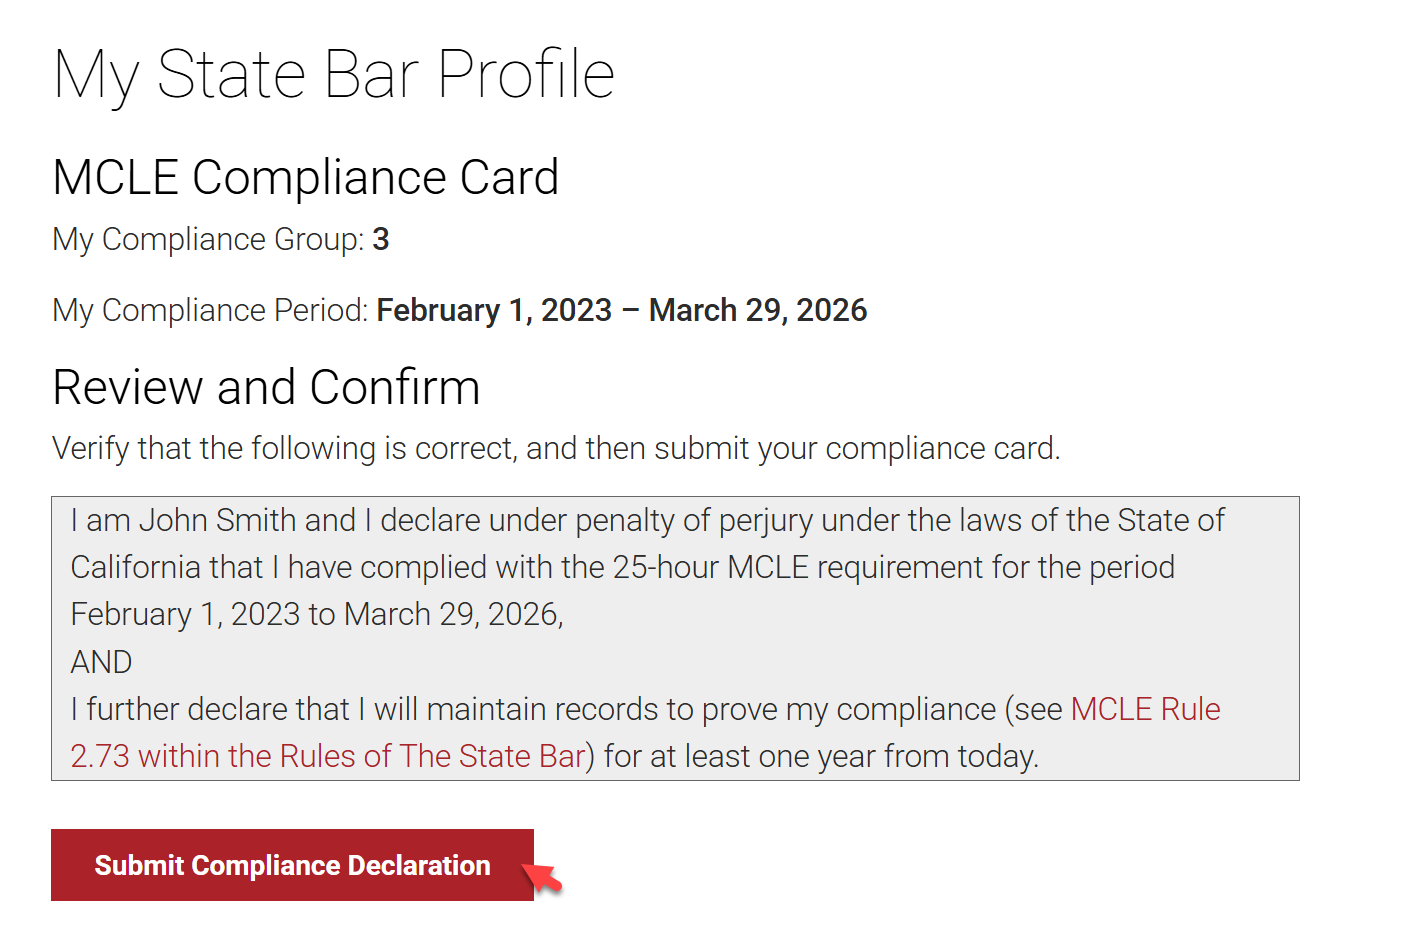The height and width of the screenshot is (933, 1418).
Task: Click the "February 1, 2023 to March 29, 2026," line
Action: click(317, 615)
